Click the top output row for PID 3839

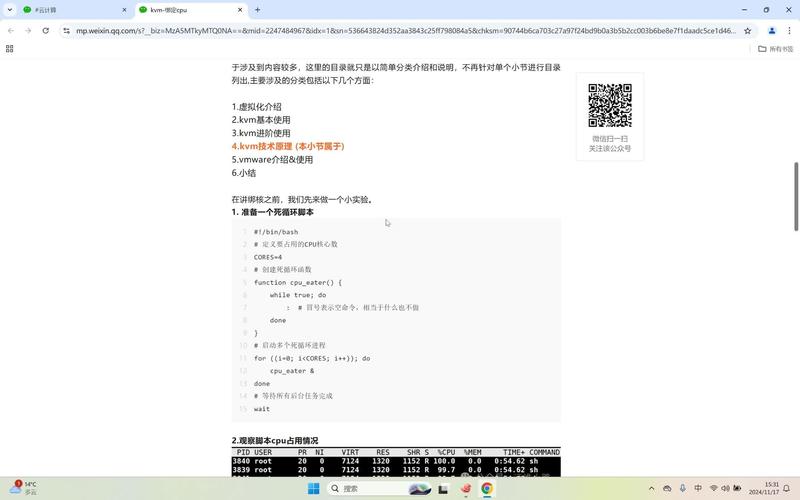pos(396,469)
